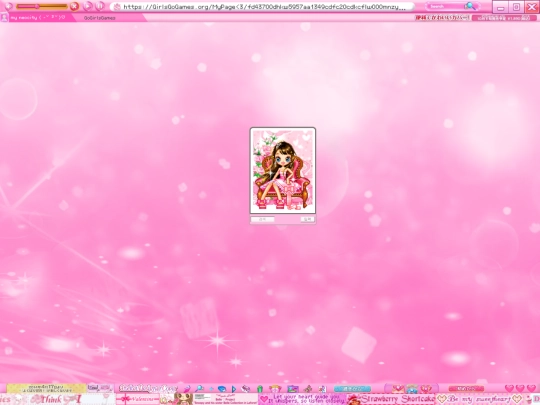
Task: Click the heart envelope icon in bottom toolbar
Action: click(398, 389)
